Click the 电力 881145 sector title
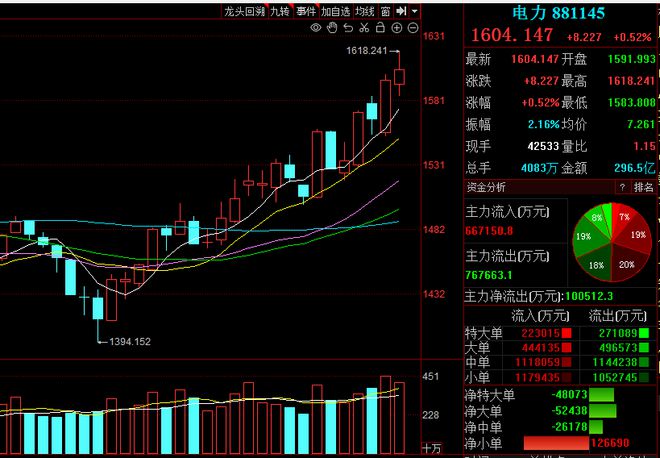The width and height of the screenshot is (660, 458). click(559, 14)
